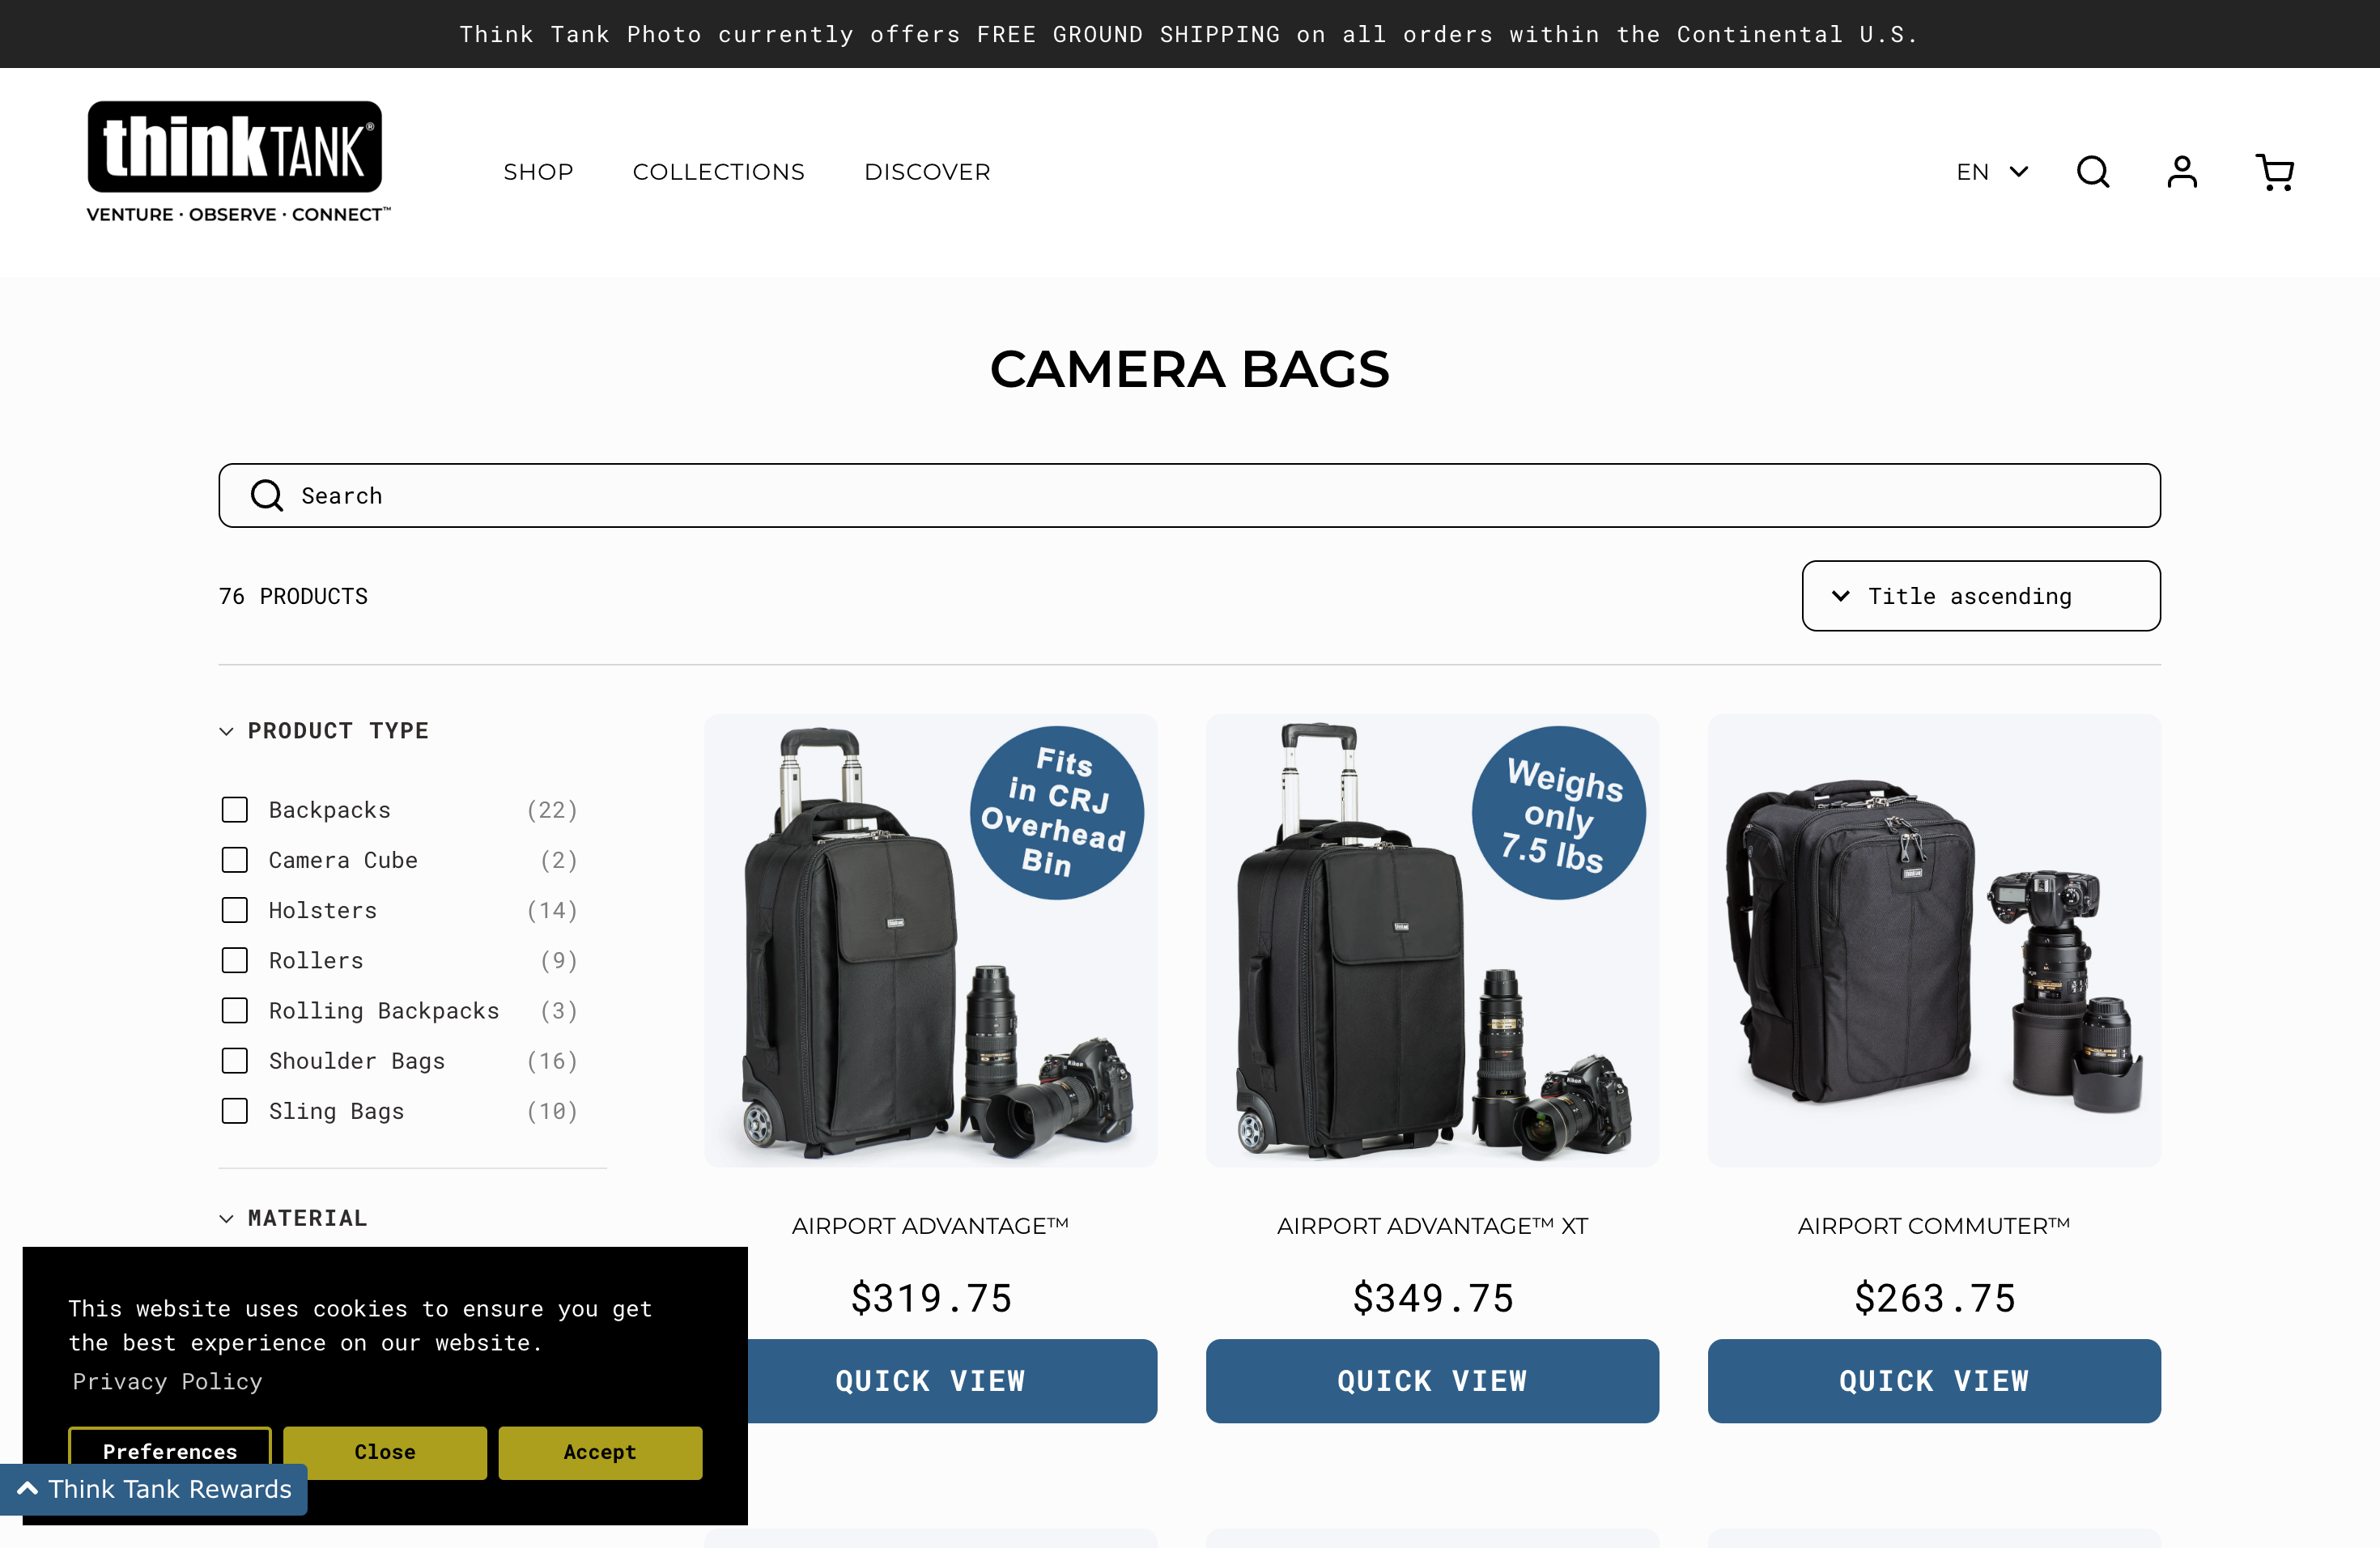Open the Airport Commuter product image
The width and height of the screenshot is (2380, 1548).
click(1933, 940)
